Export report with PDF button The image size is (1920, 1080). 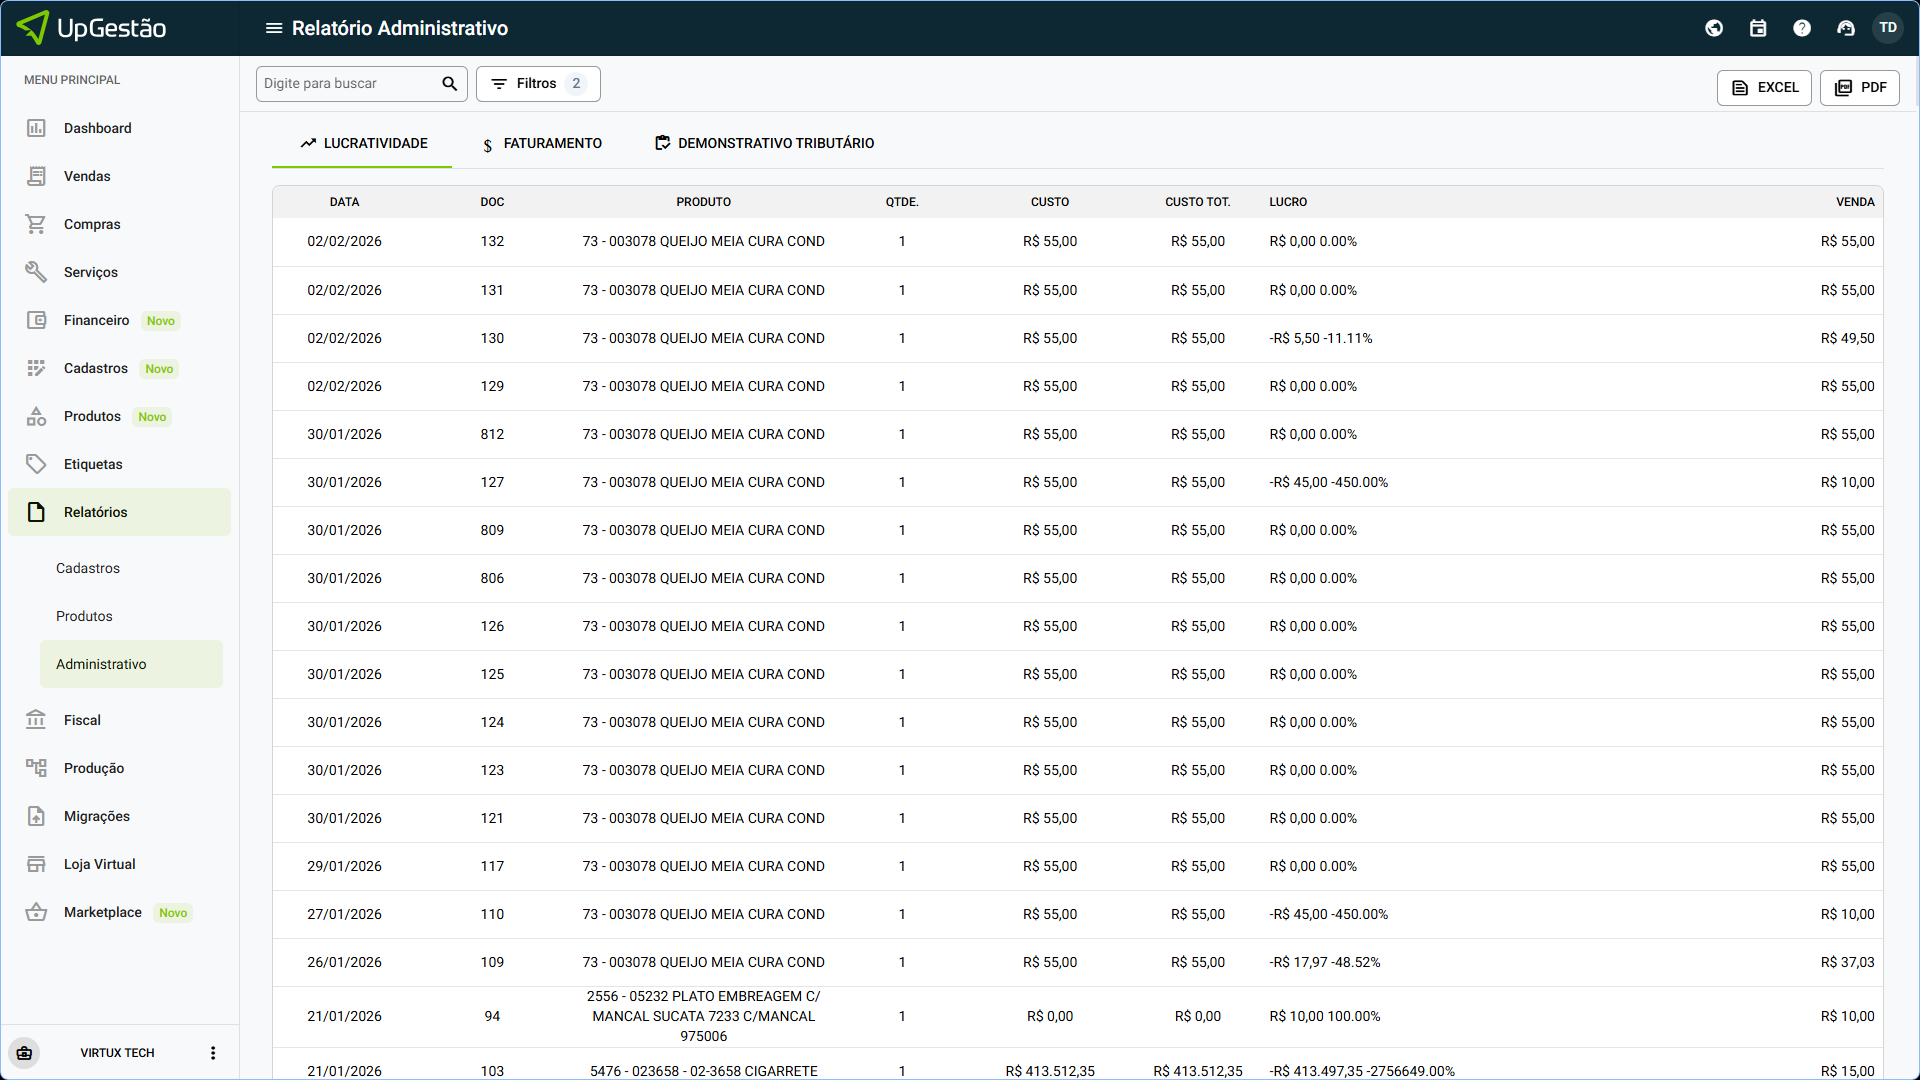(x=1860, y=88)
